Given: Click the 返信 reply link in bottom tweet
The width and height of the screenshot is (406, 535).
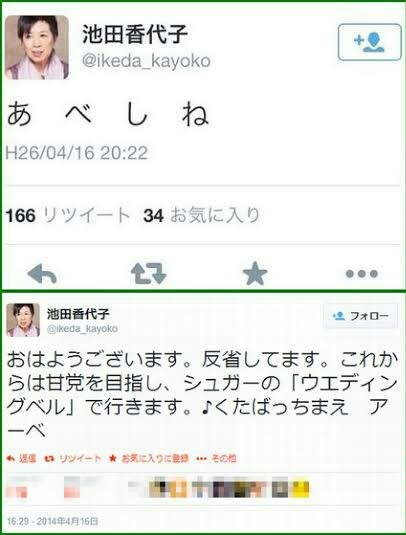Looking at the screenshot, I should (21, 459).
